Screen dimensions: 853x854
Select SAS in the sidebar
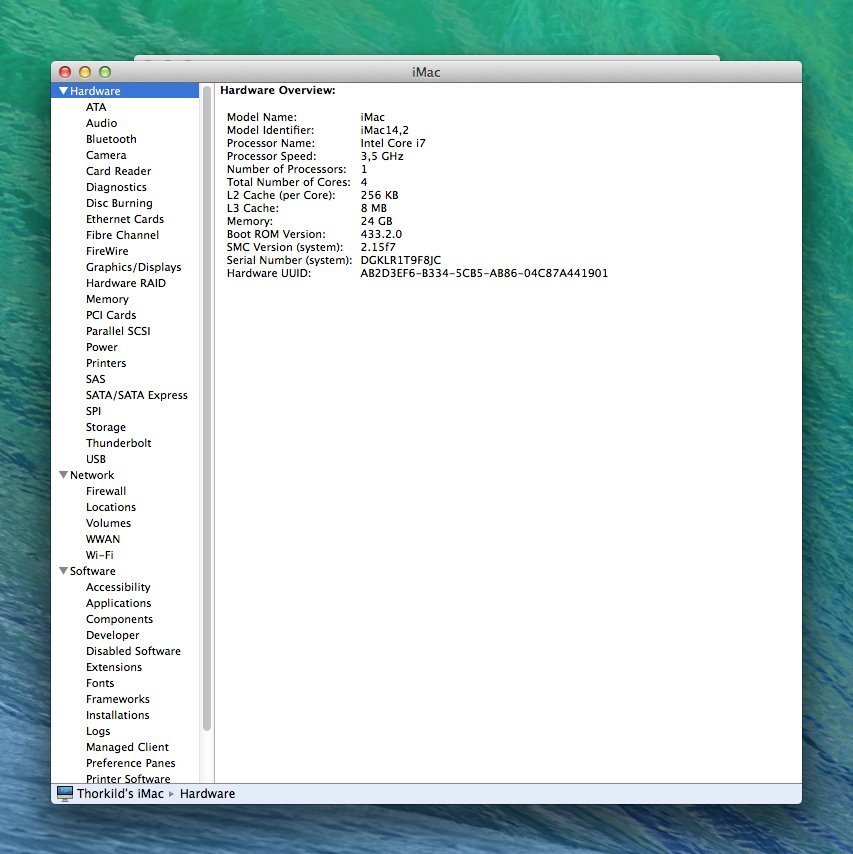(95, 379)
